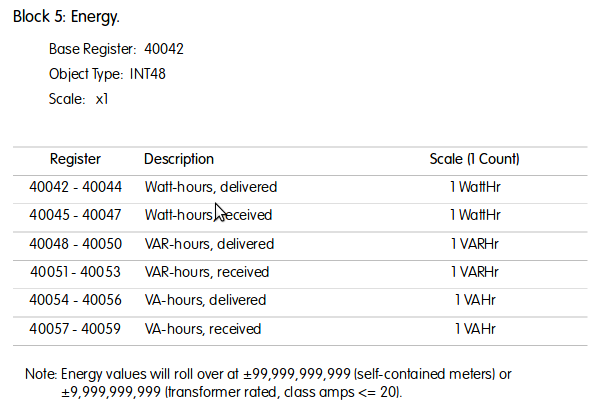
Task: Click the scale value for register 40042 - 40044
Action: click(x=474, y=187)
